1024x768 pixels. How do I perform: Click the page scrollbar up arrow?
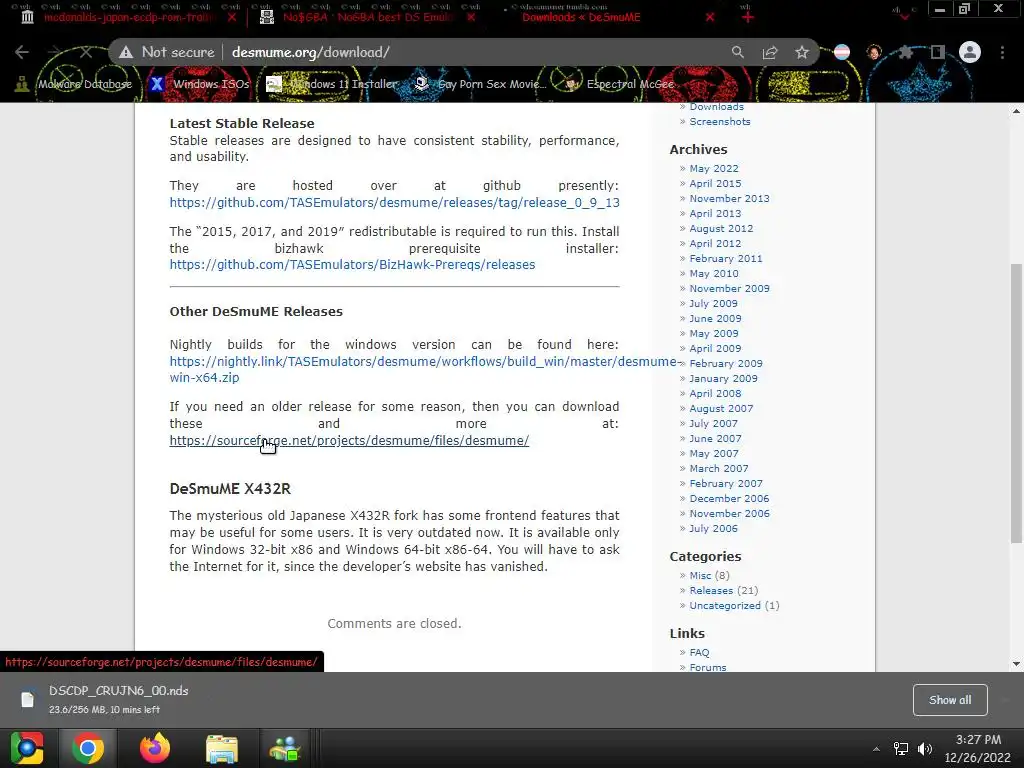pyautogui.click(x=1016, y=111)
